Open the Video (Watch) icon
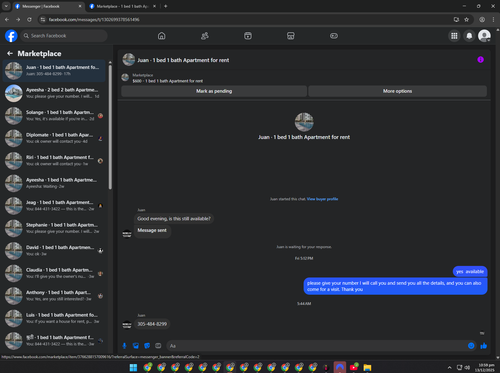Screen dimensions: 500x373 point(248,36)
